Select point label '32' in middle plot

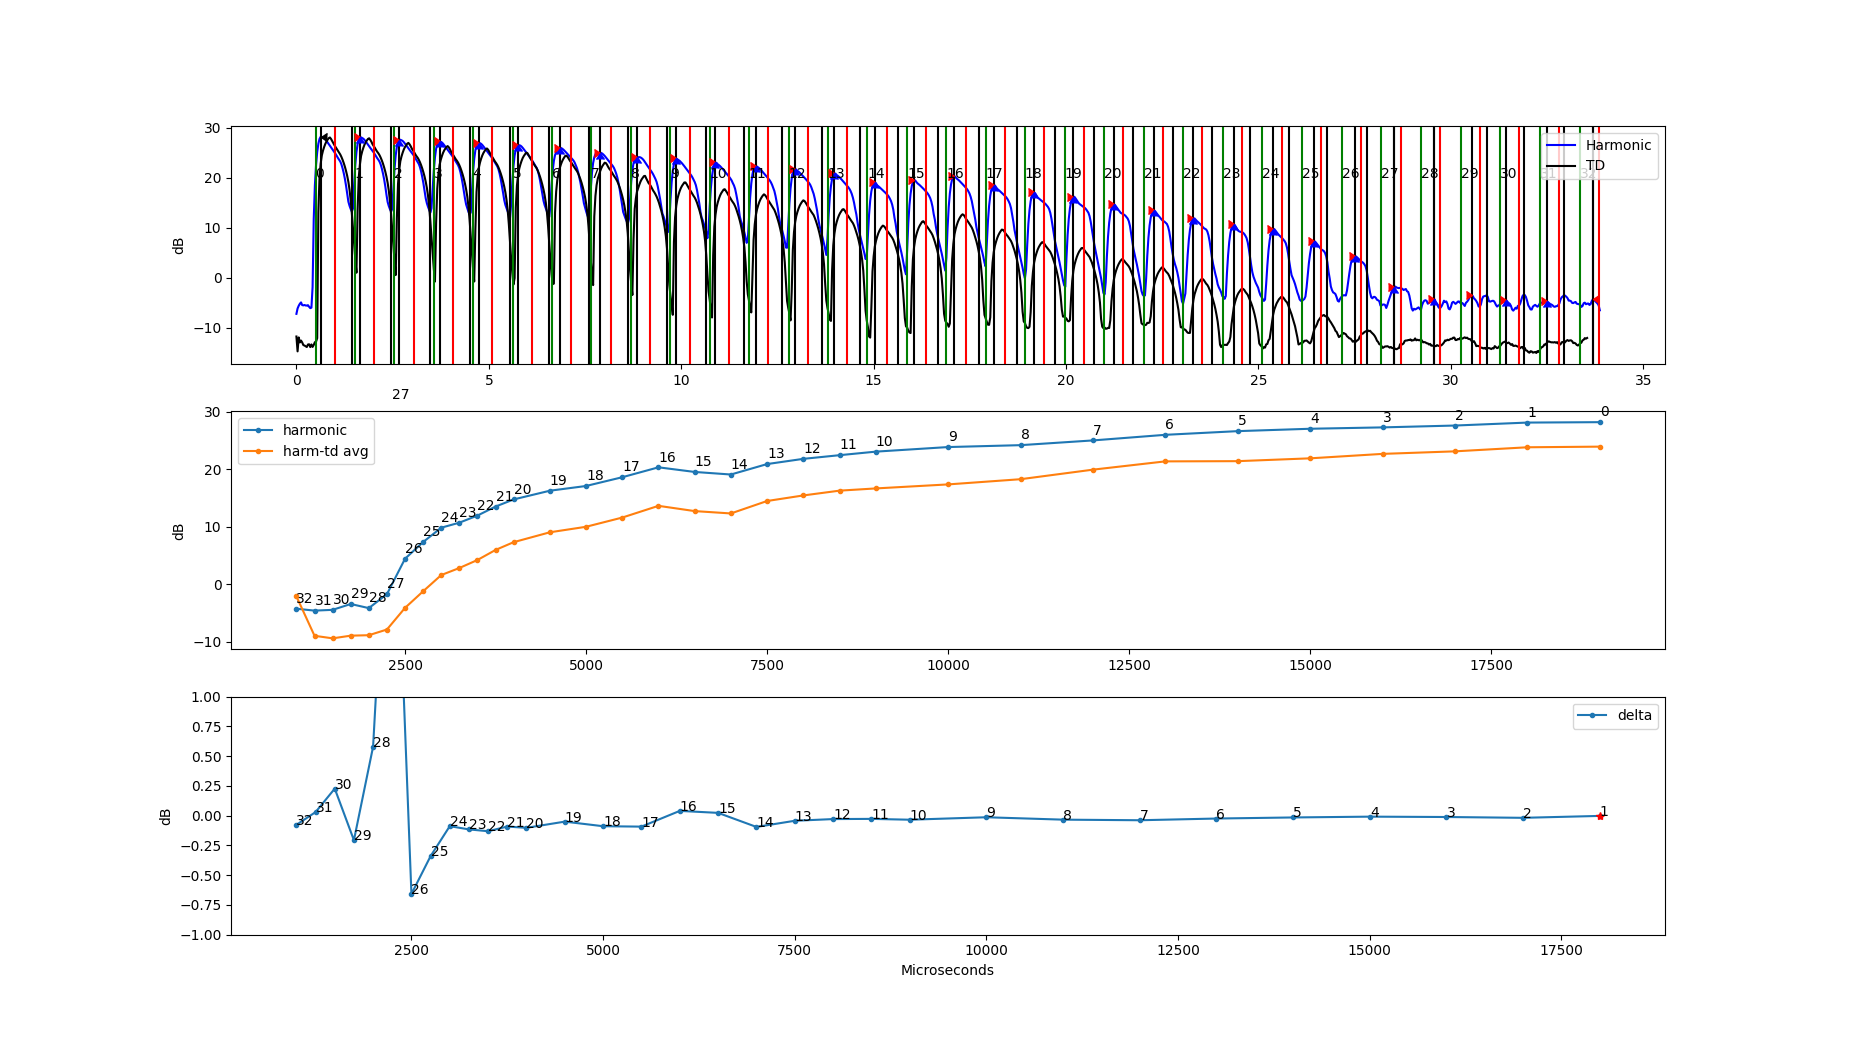point(304,598)
